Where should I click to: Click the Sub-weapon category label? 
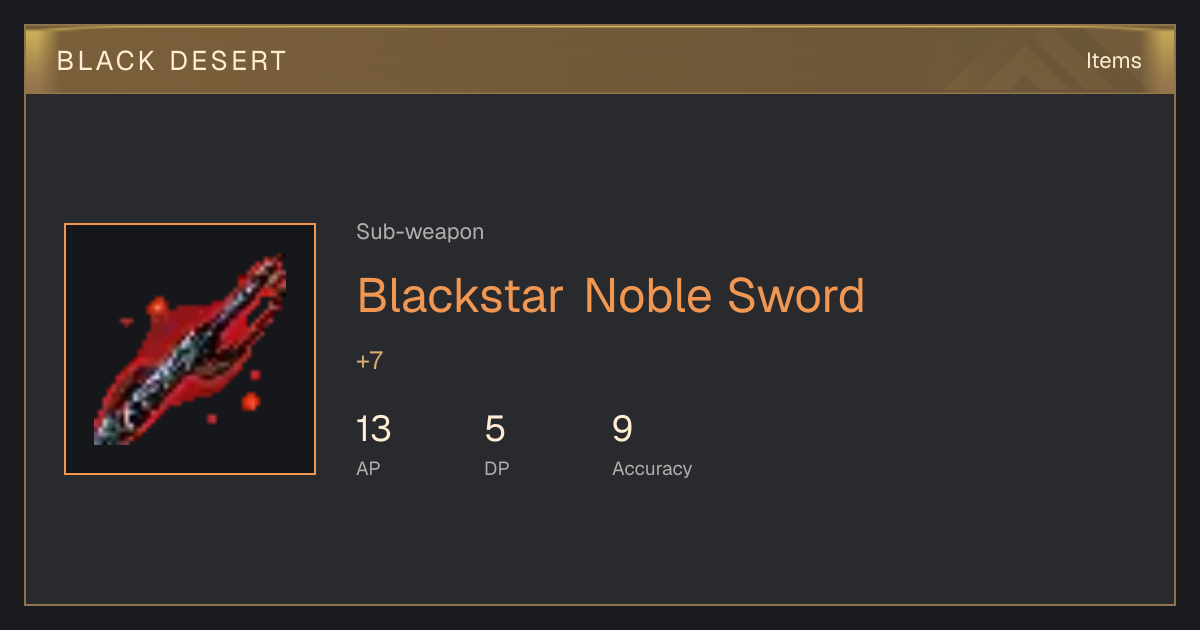(420, 232)
